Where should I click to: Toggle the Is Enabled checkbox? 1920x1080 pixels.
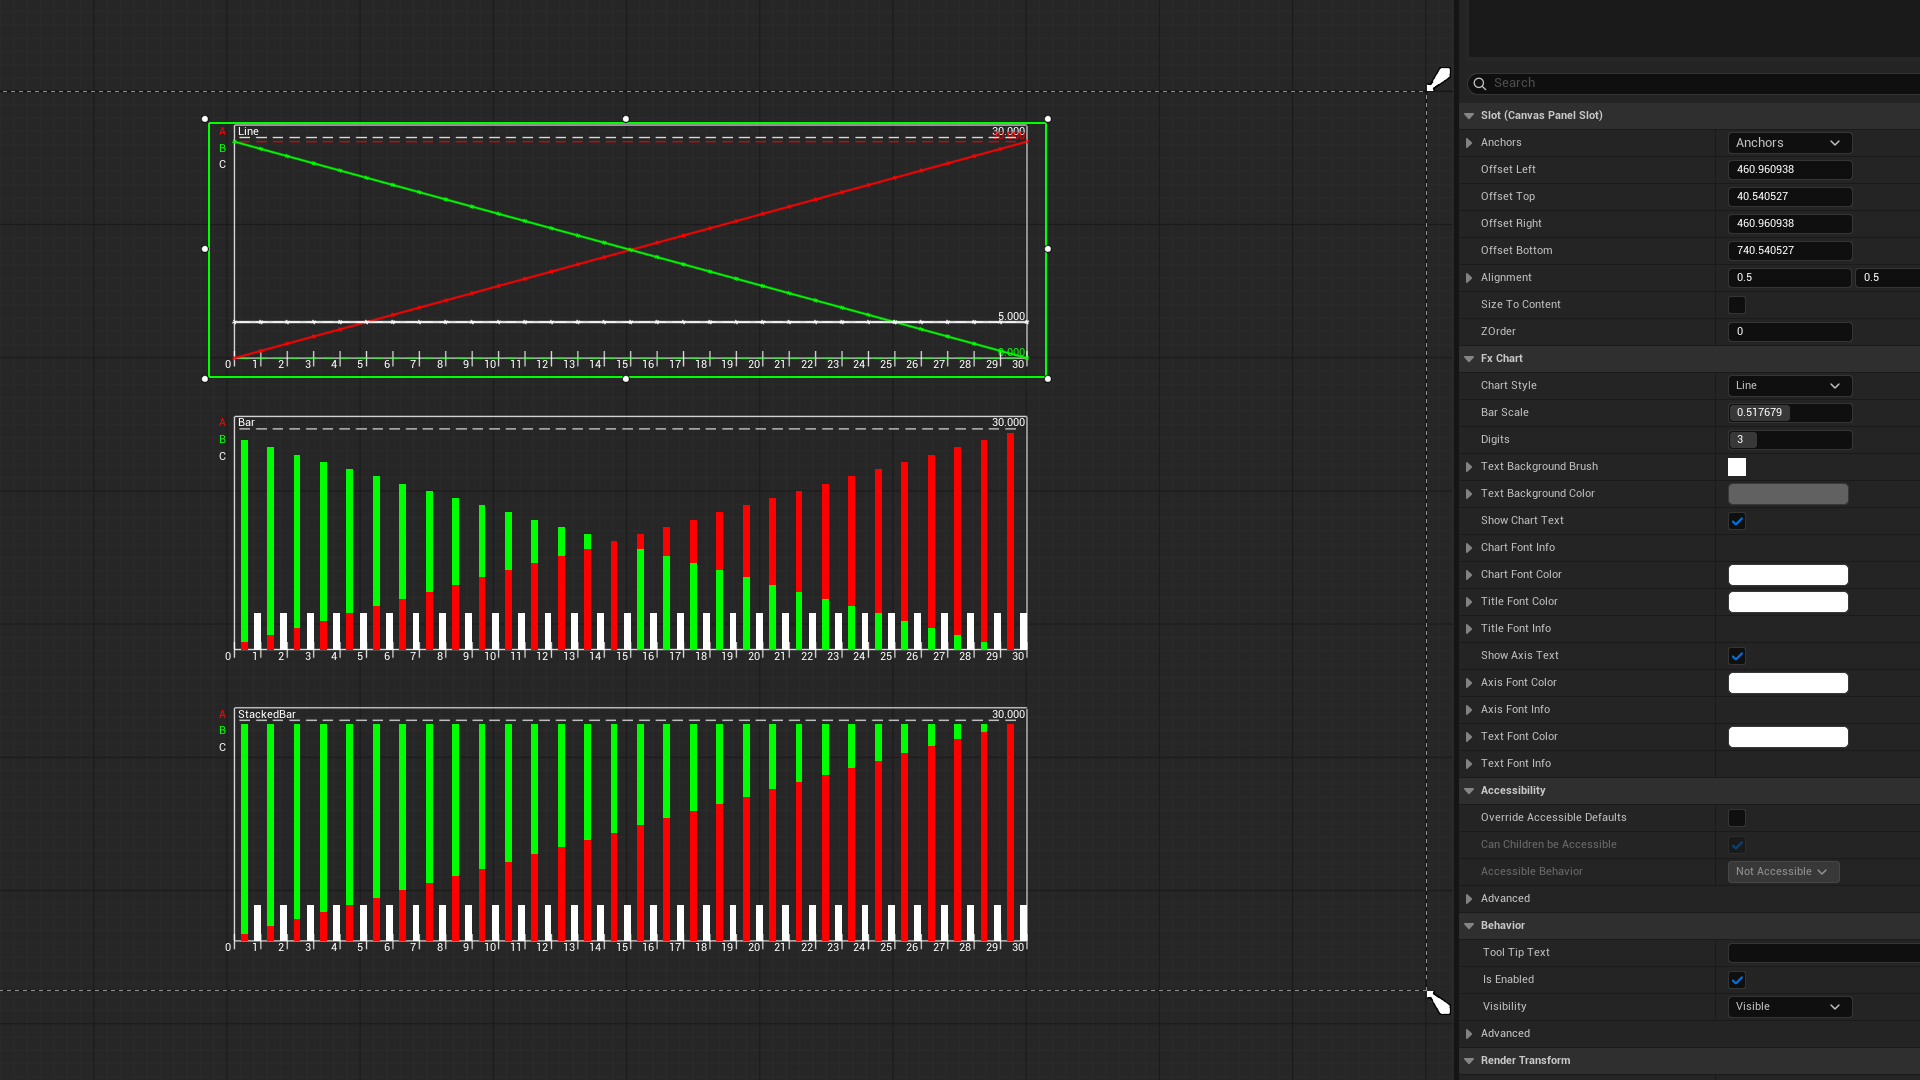click(x=1737, y=980)
